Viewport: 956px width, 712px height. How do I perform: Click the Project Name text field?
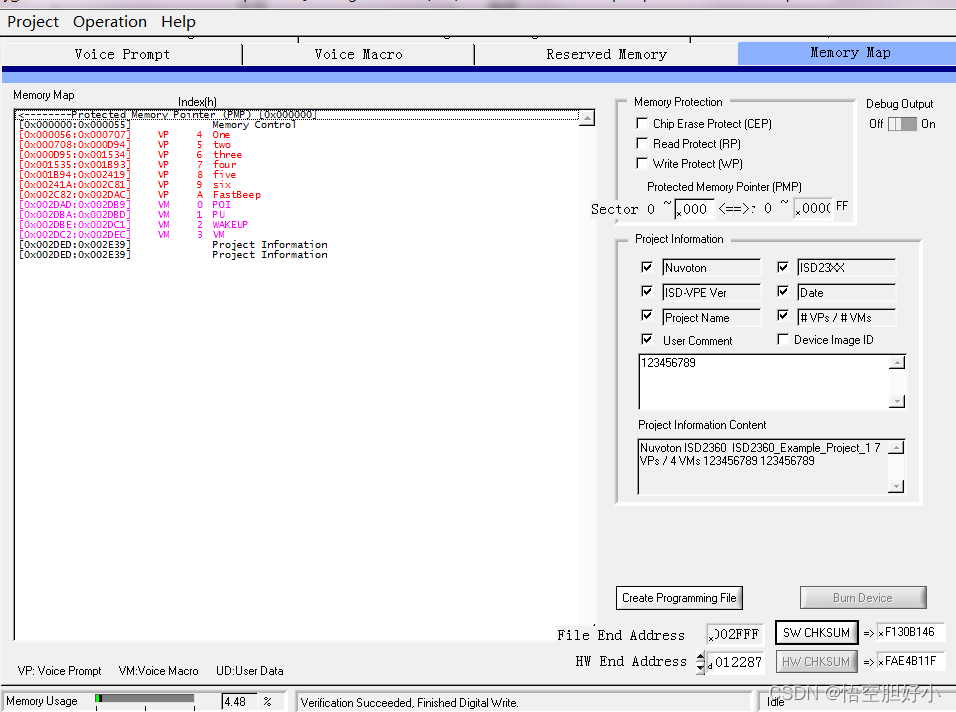tap(712, 318)
